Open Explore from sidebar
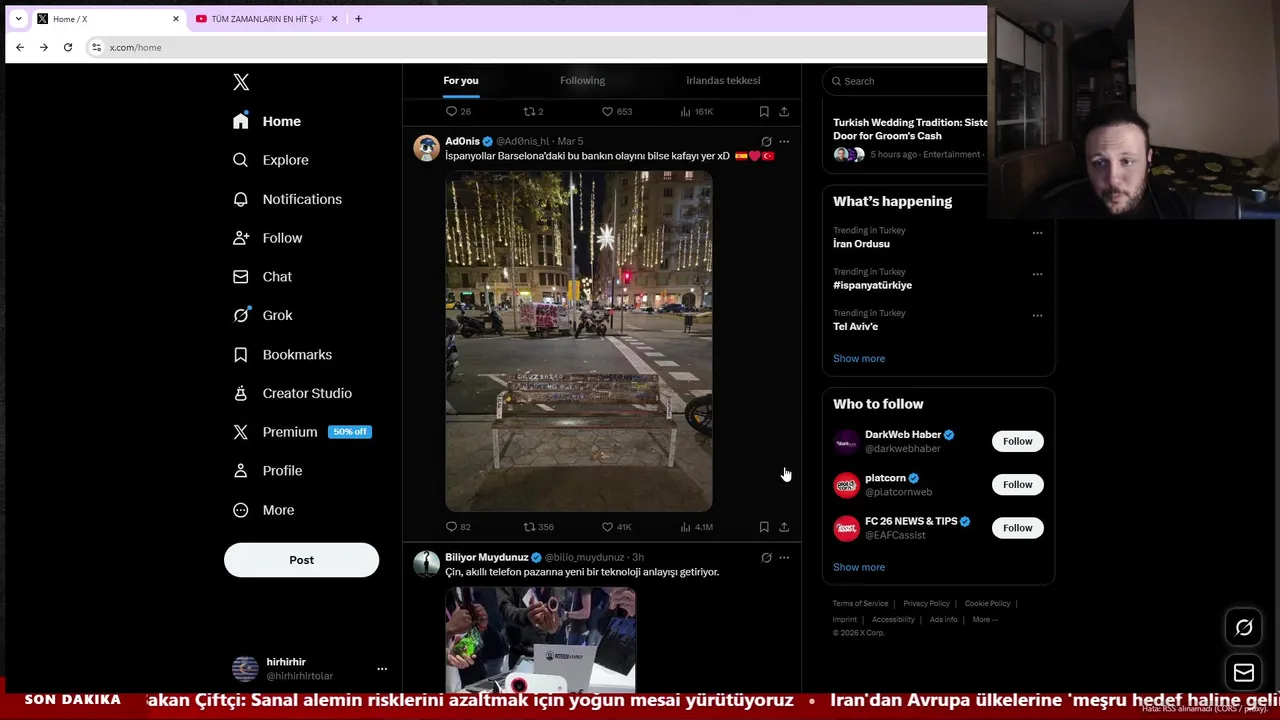 (x=271, y=160)
